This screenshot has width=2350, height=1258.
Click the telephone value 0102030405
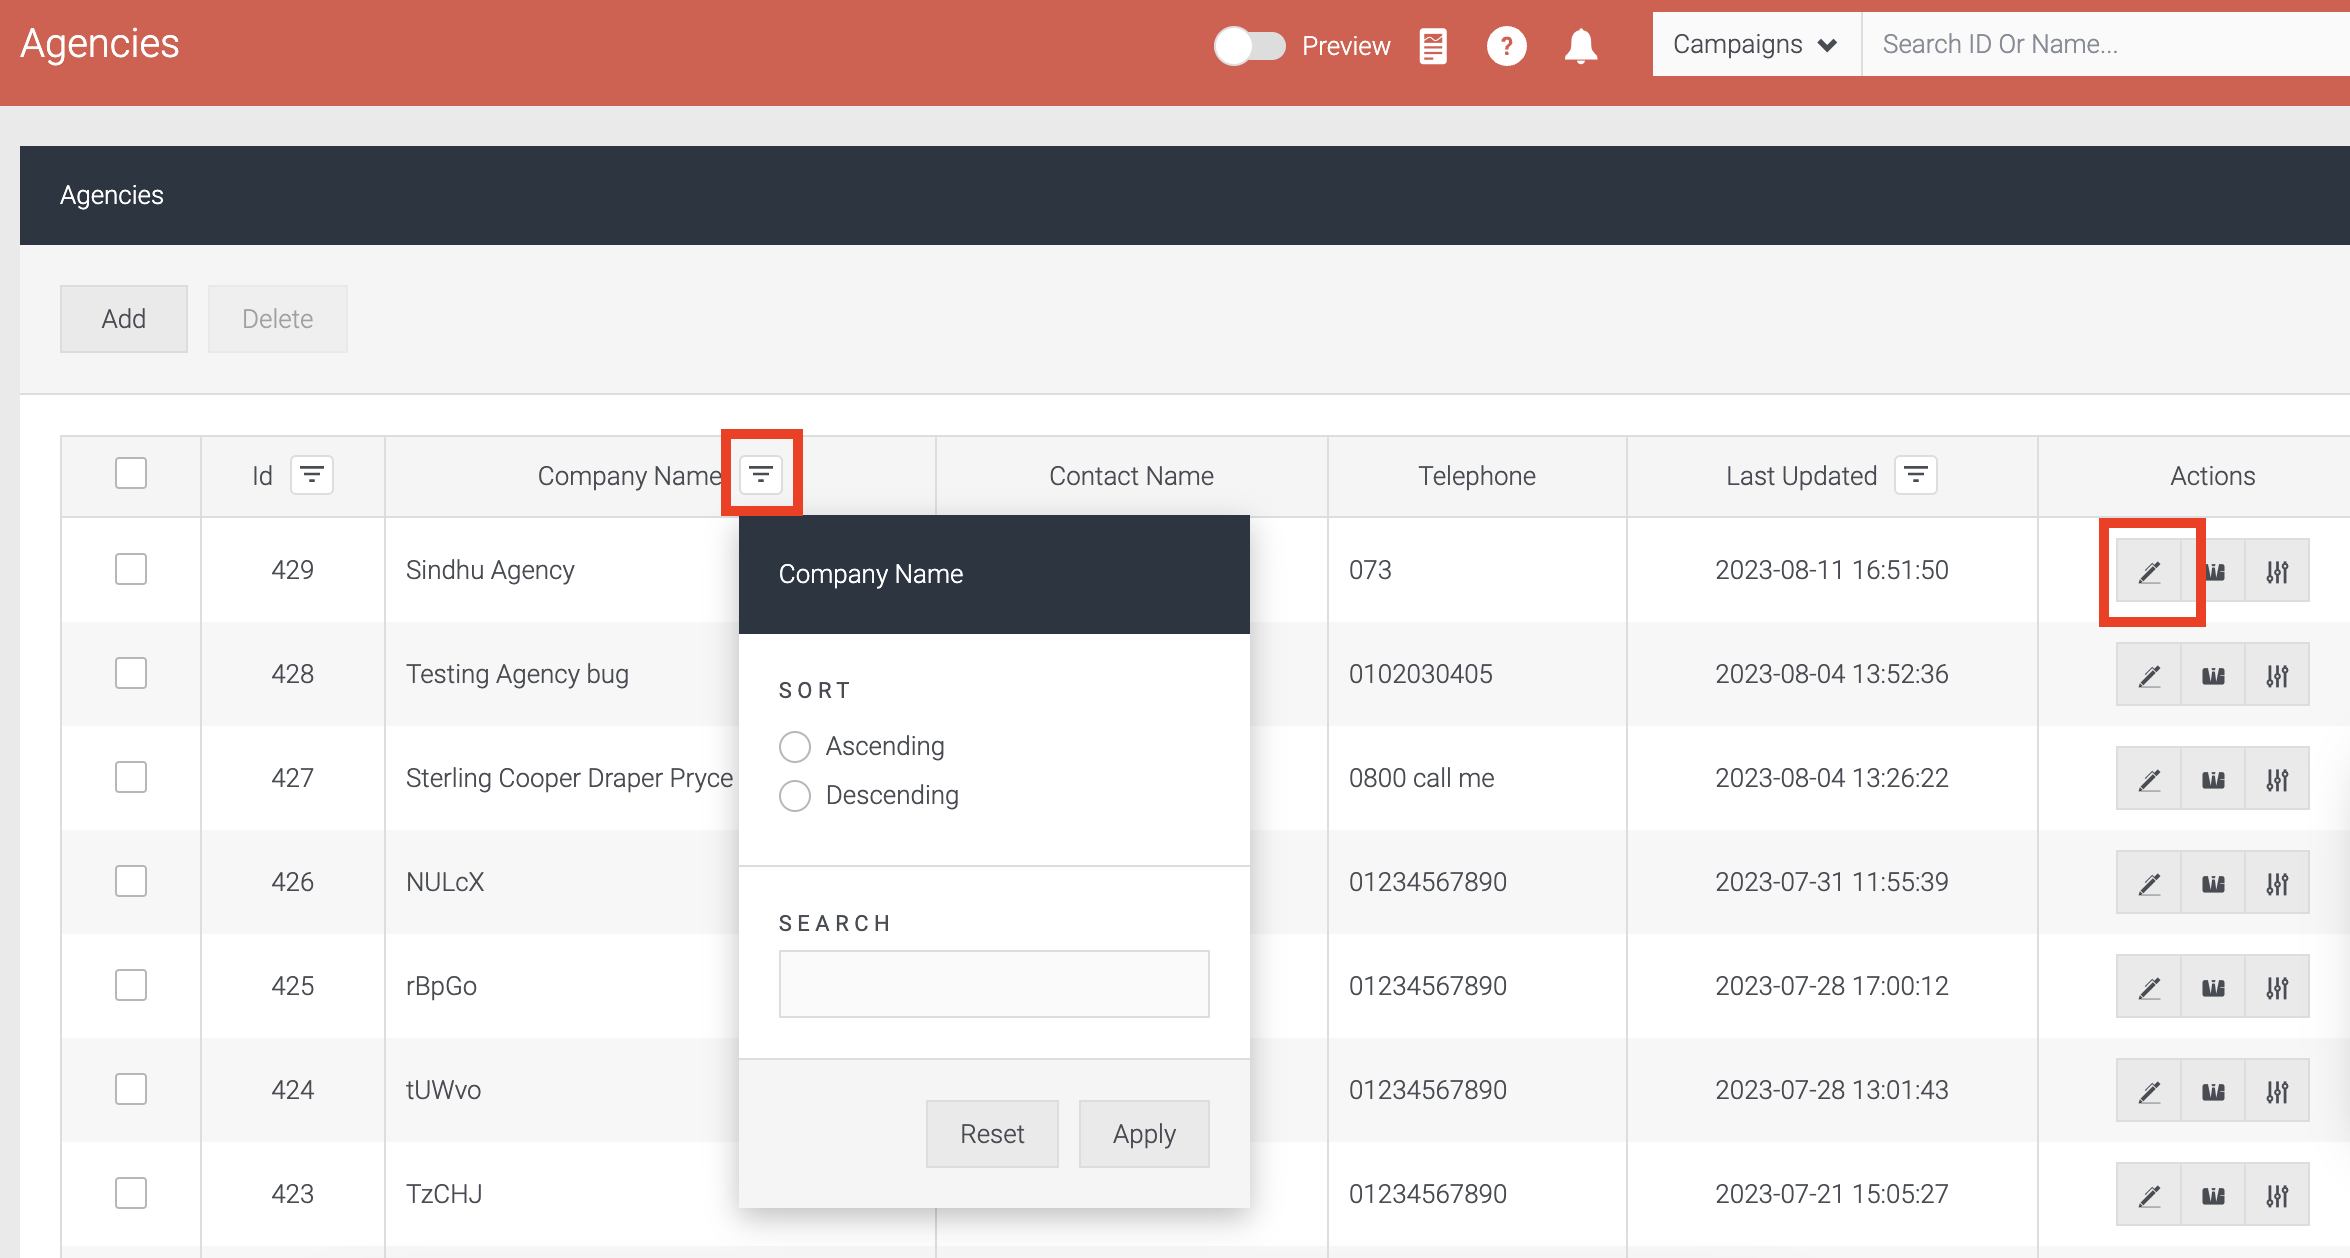point(1420,674)
